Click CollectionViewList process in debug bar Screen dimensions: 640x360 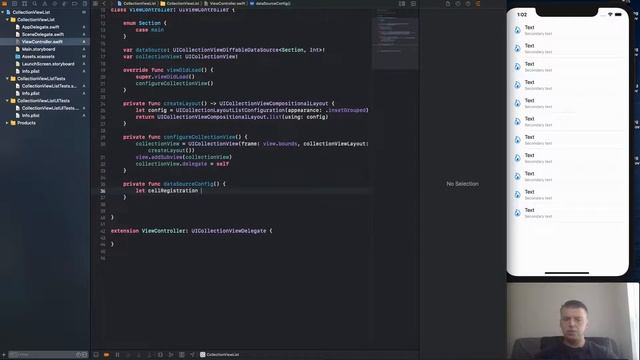(220, 355)
